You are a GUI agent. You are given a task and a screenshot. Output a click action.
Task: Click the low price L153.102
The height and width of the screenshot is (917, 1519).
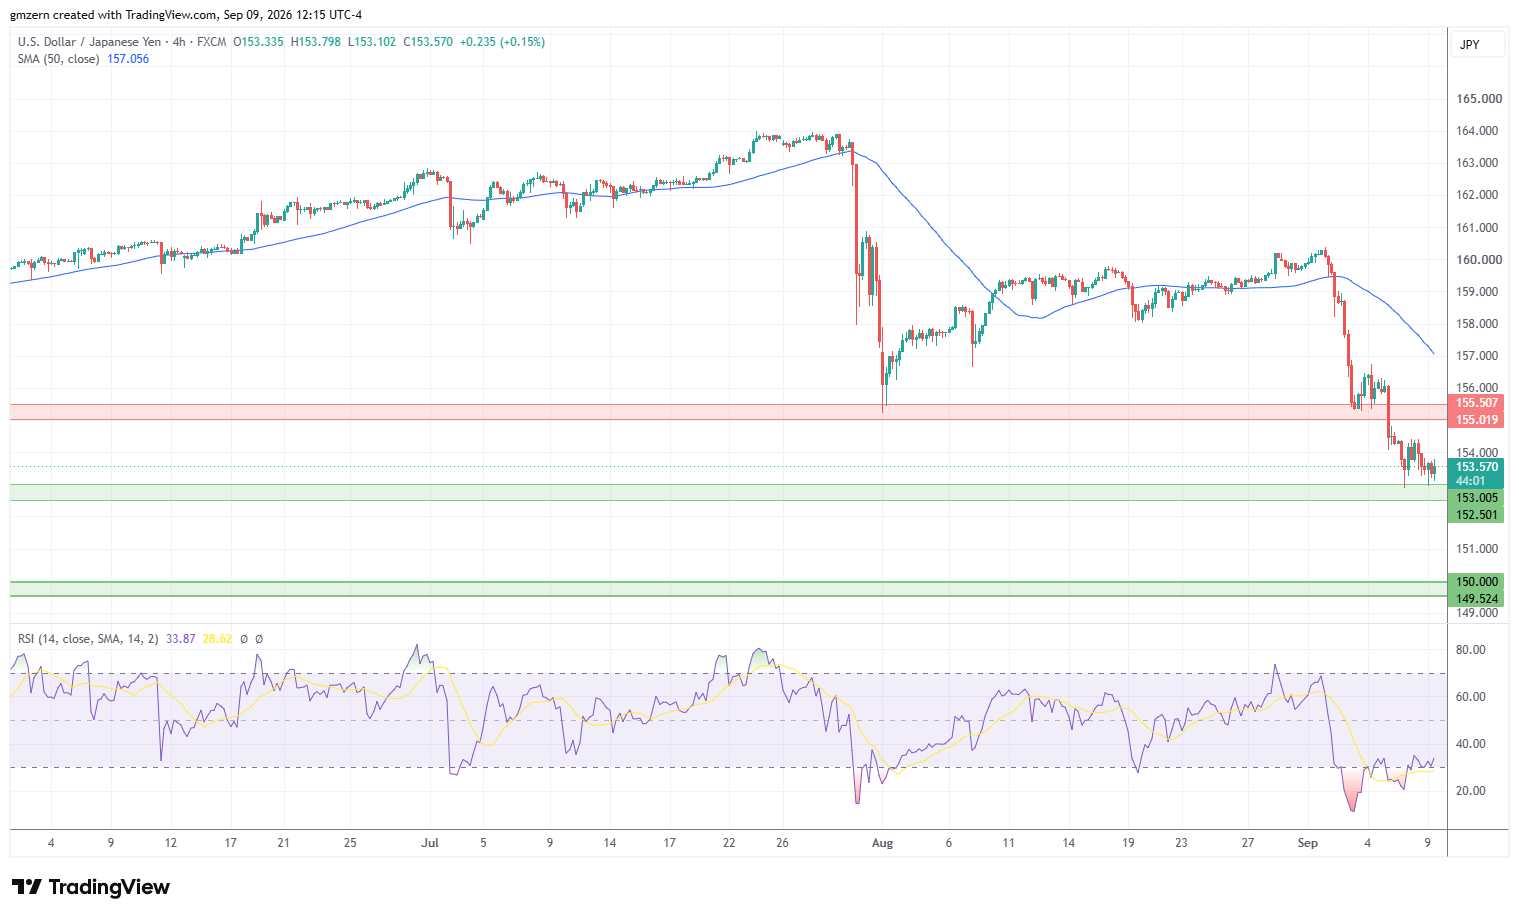[372, 42]
